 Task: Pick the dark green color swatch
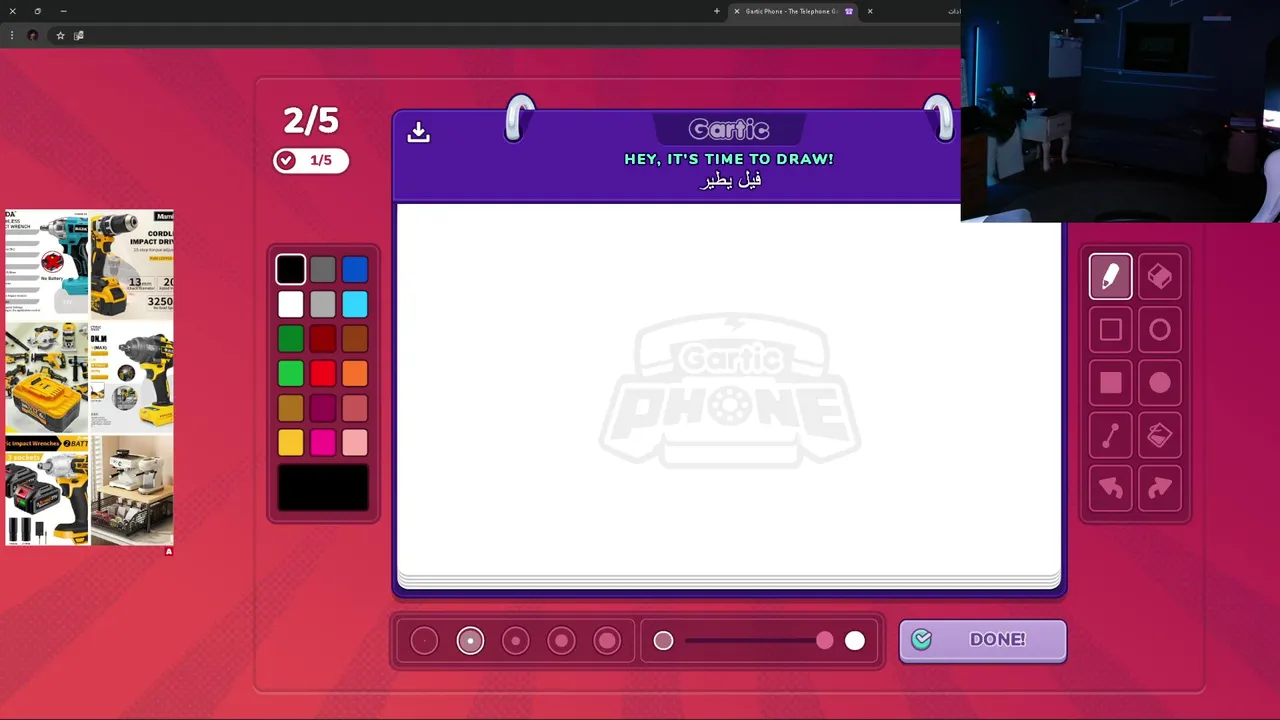pos(291,339)
